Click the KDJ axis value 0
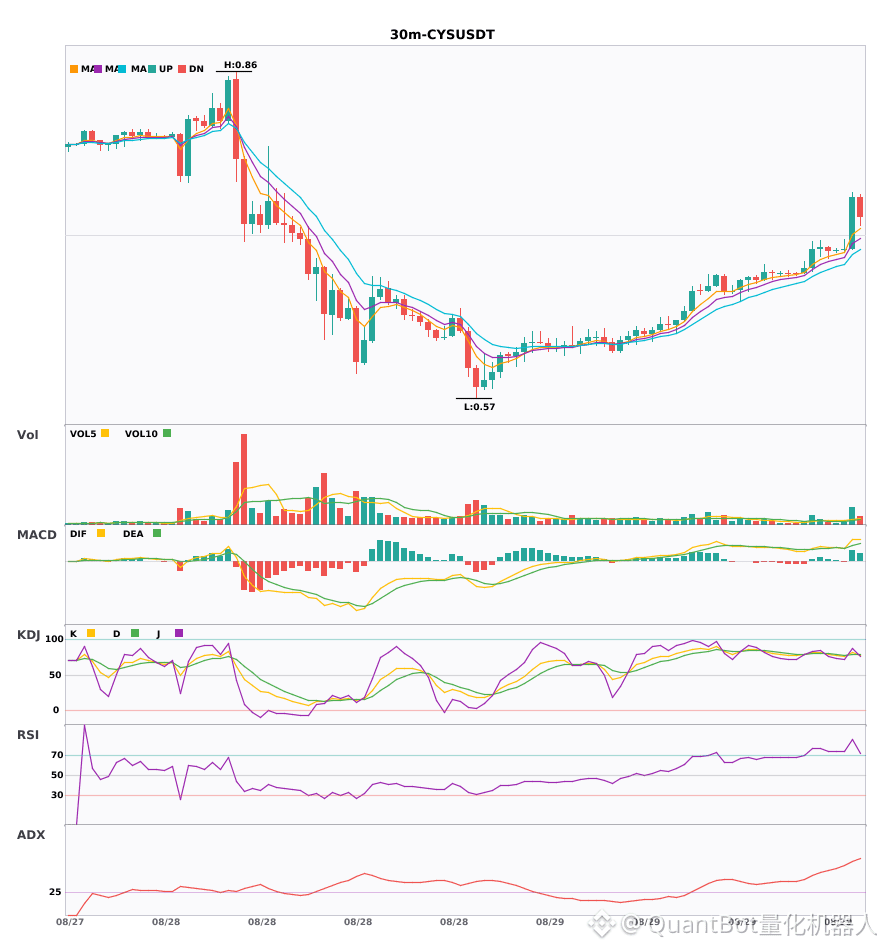The height and width of the screenshot is (950, 885). (56, 710)
